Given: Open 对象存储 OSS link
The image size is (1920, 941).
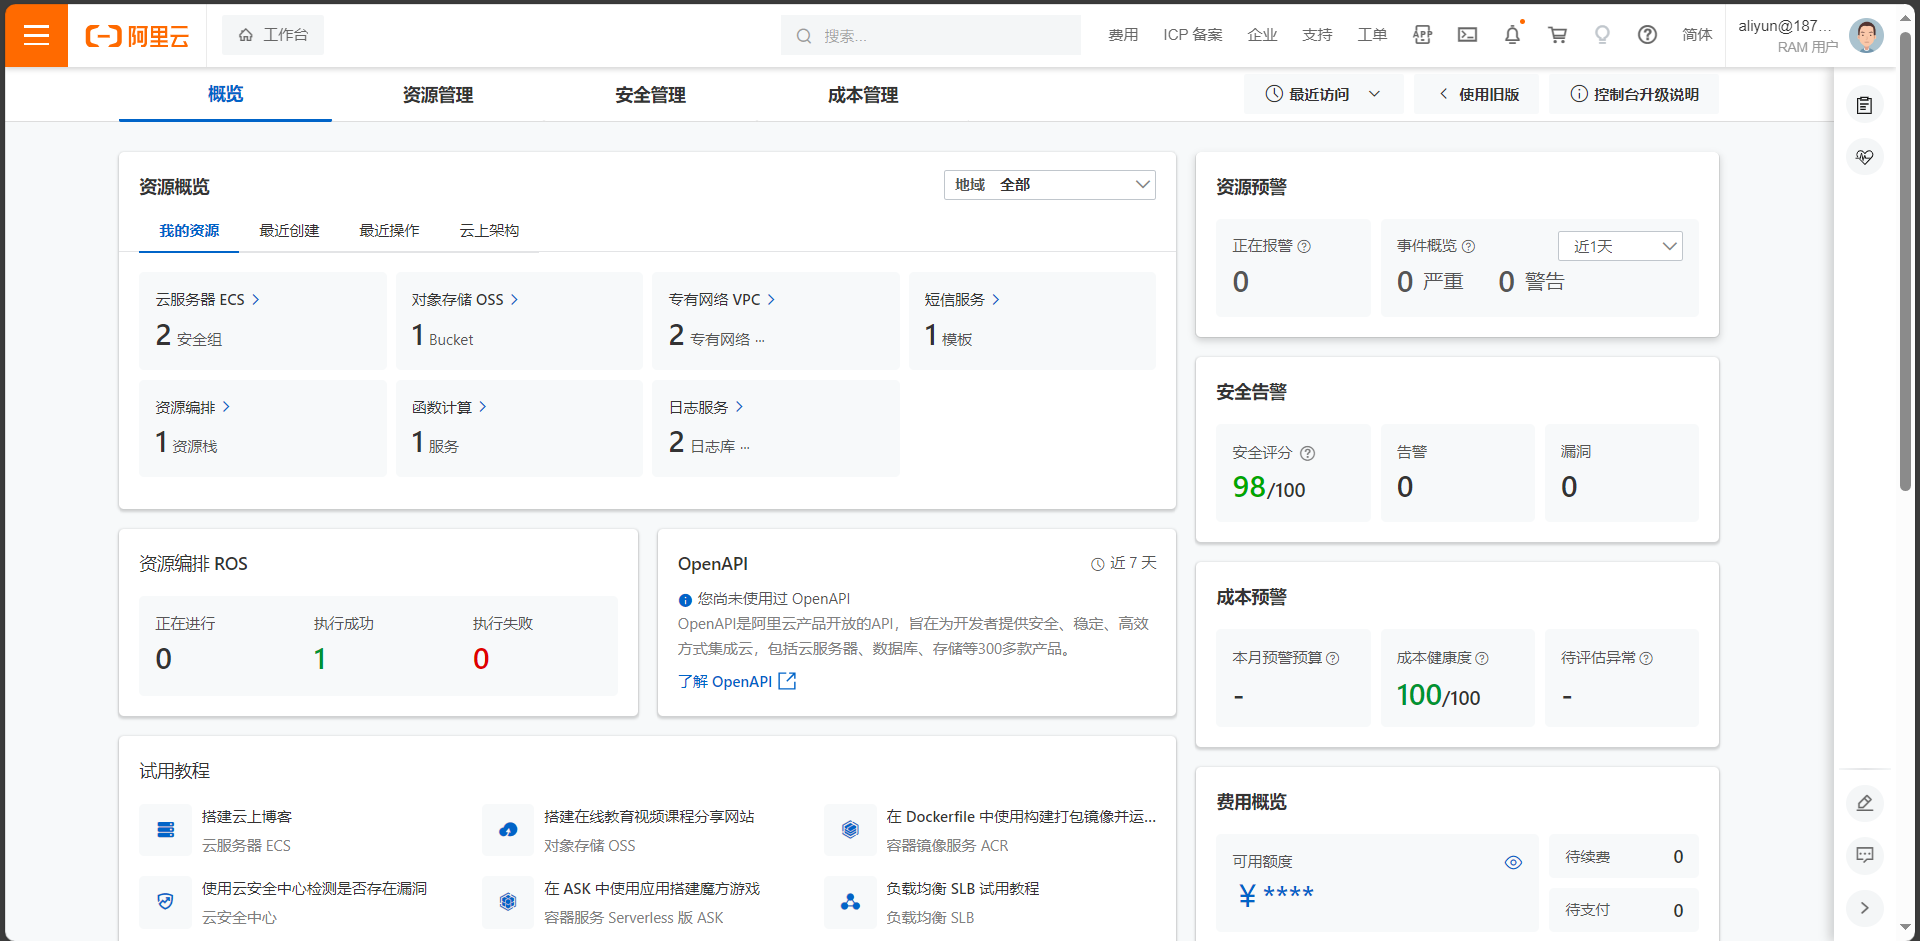Looking at the screenshot, I should [465, 299].
